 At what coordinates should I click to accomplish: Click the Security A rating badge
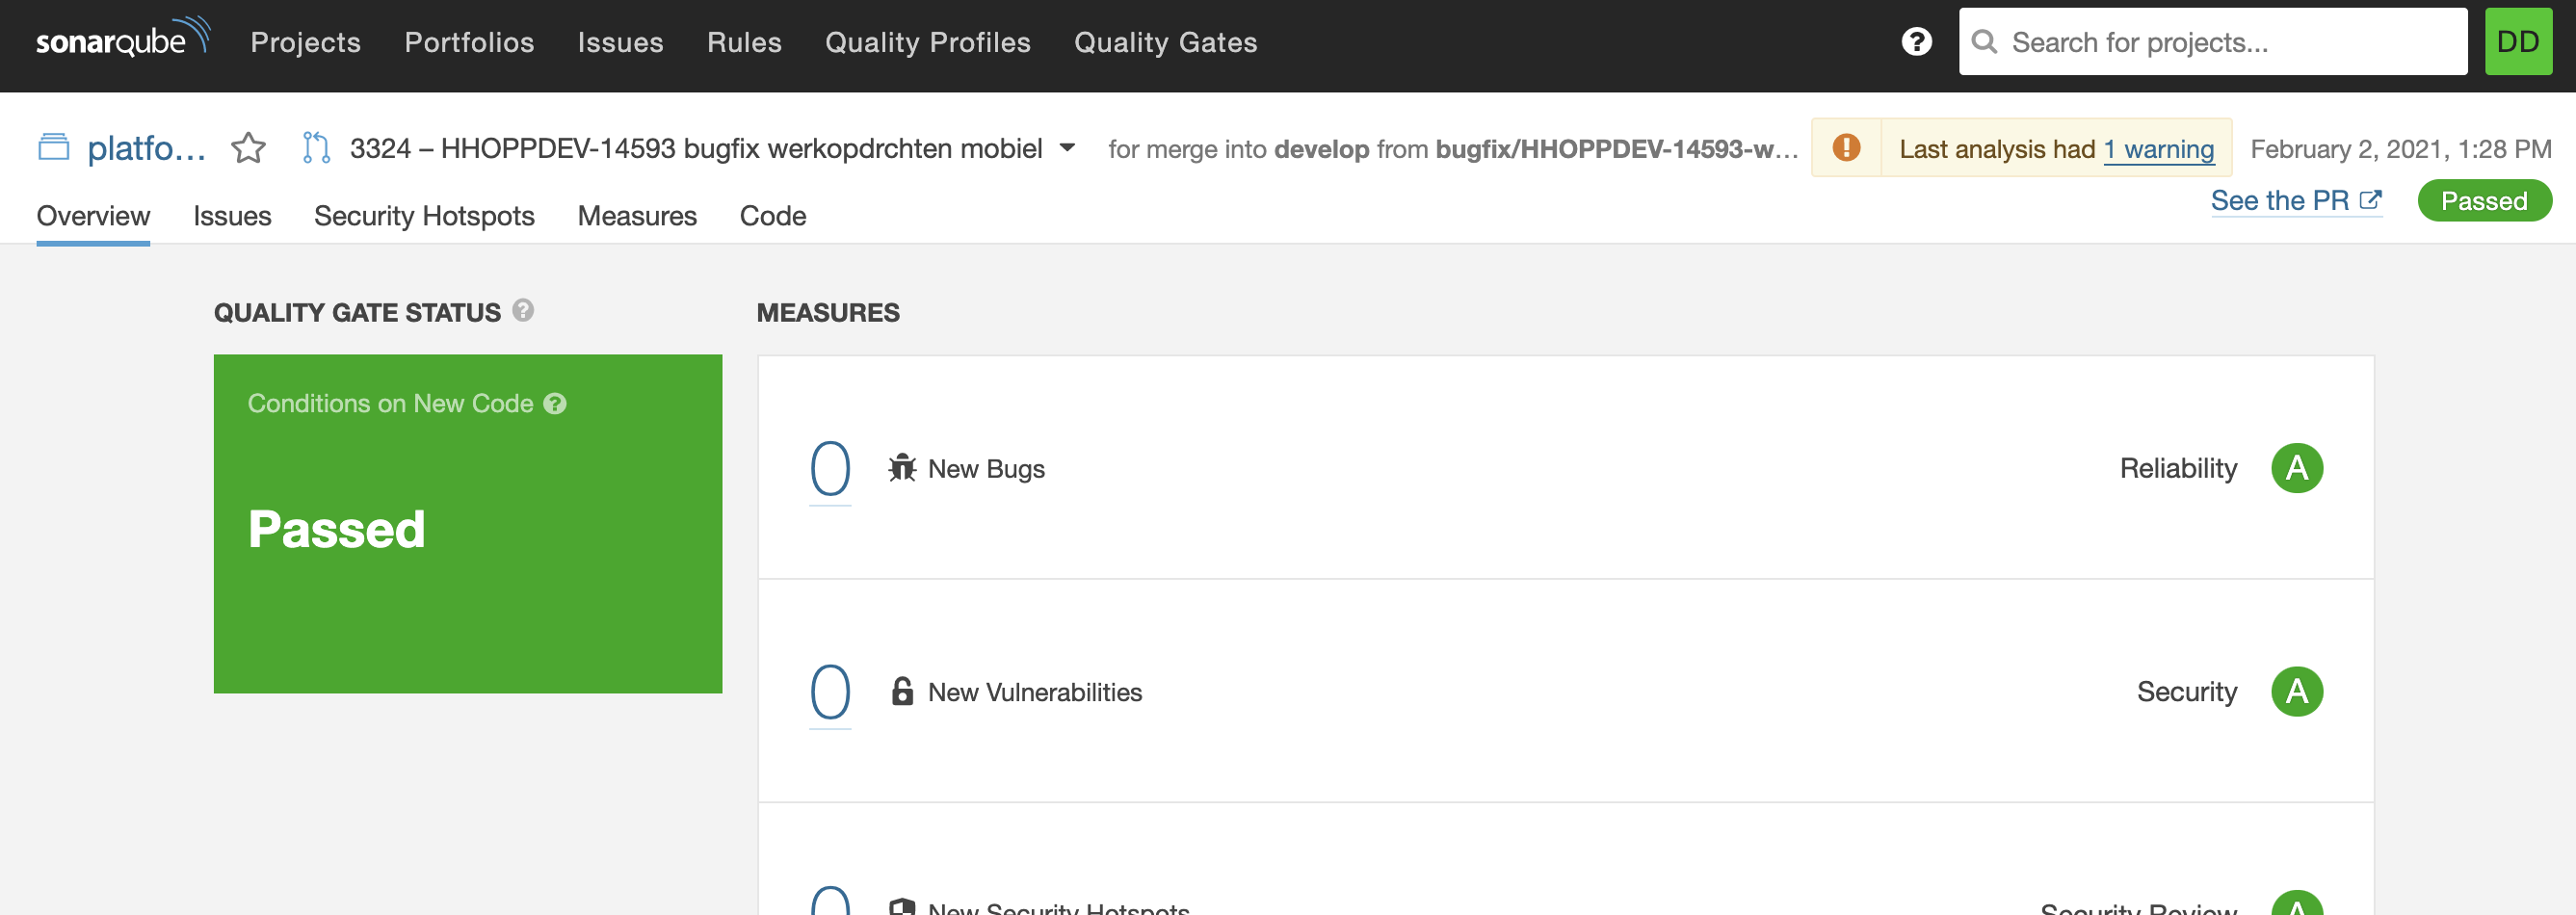(2296, 692)
